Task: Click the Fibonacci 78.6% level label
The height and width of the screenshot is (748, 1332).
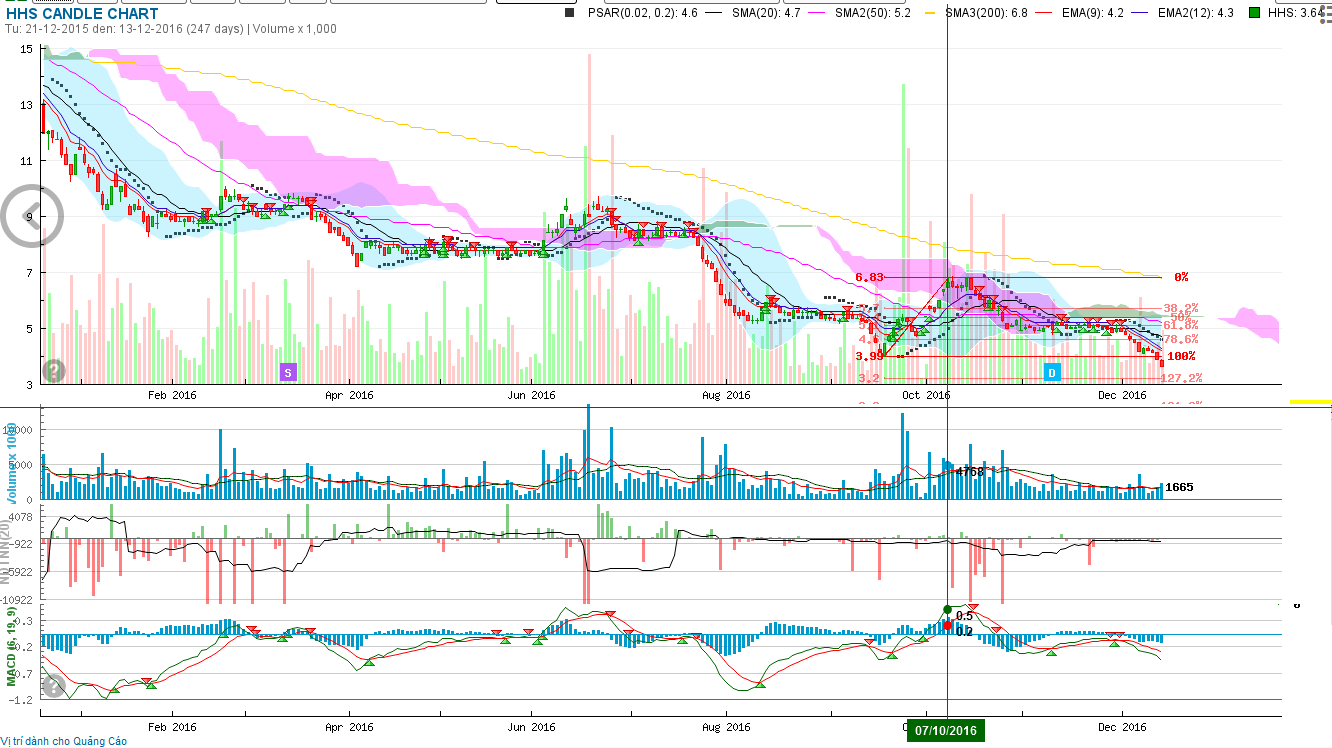Action: (1181, 339)
